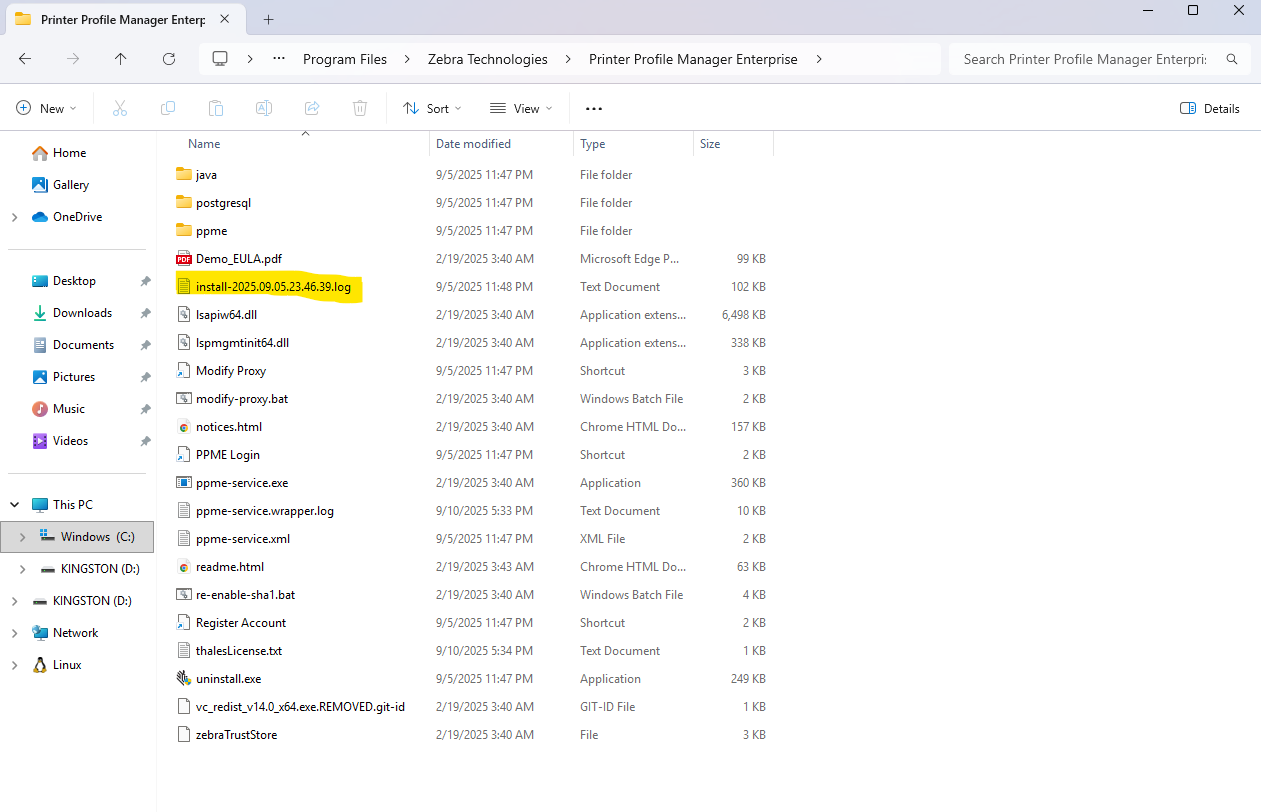Select lsapiw64.dll file

226,314
